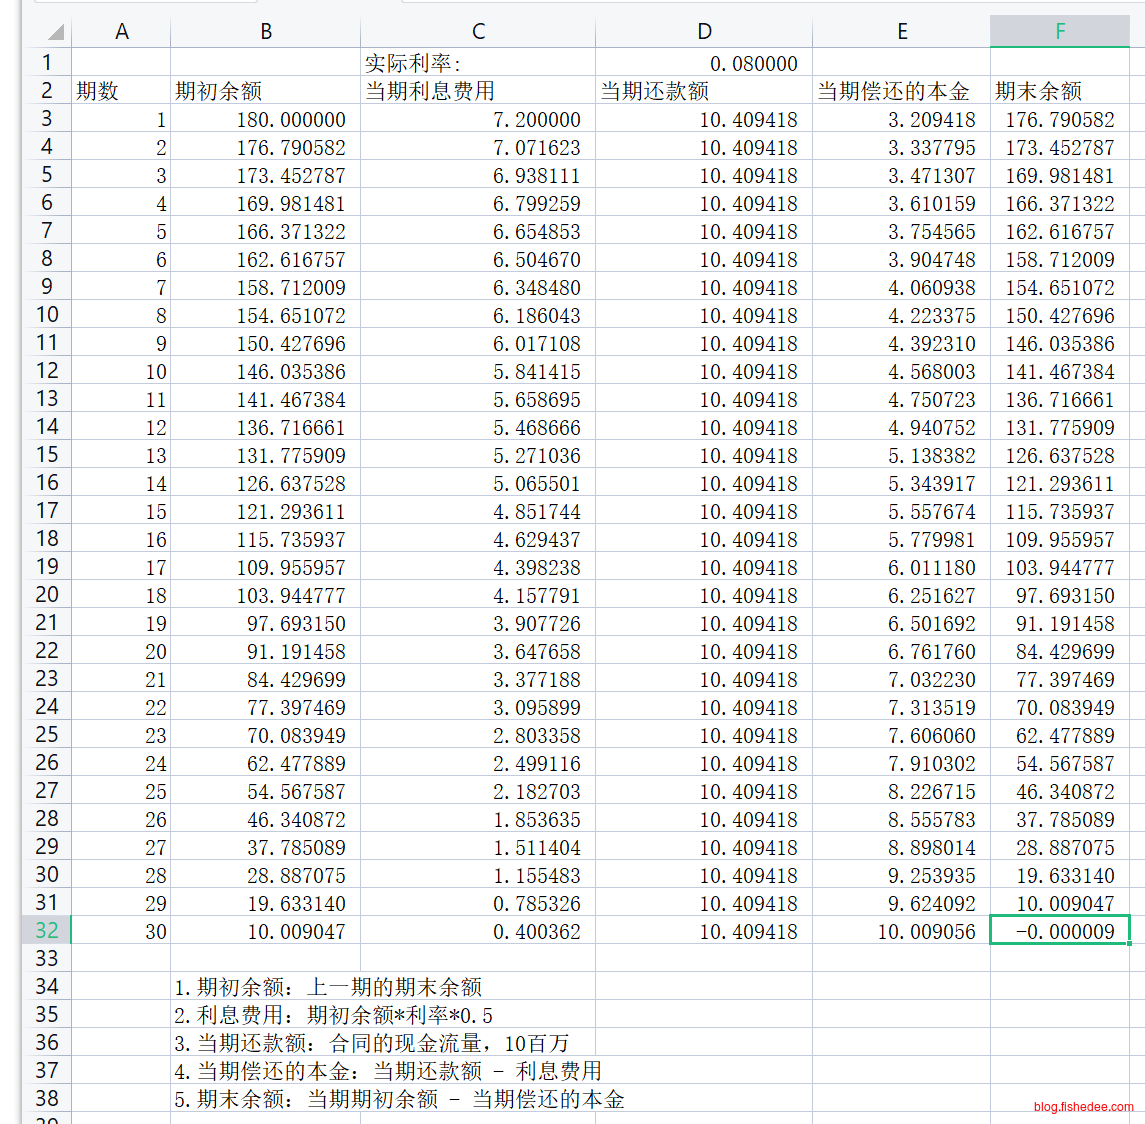Click the blog.fishedee.com watermark link
The image size is (1145, 1124).
pyautogui.click(x=1083, y=1107)
